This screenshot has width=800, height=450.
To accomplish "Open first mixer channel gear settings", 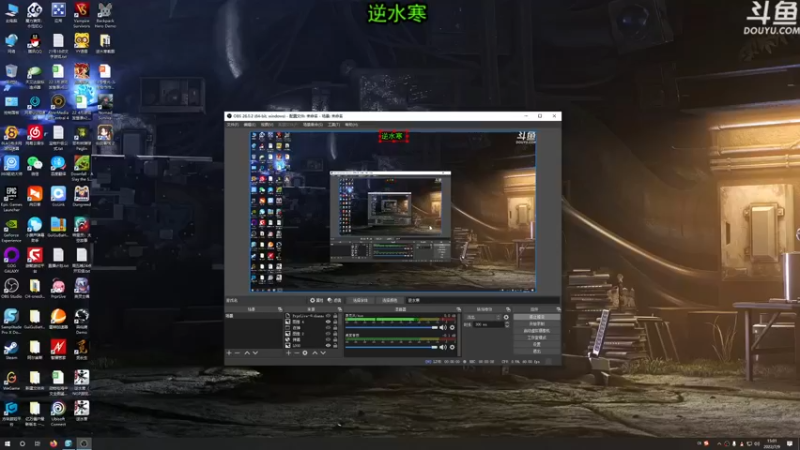I will coord(452,328).
